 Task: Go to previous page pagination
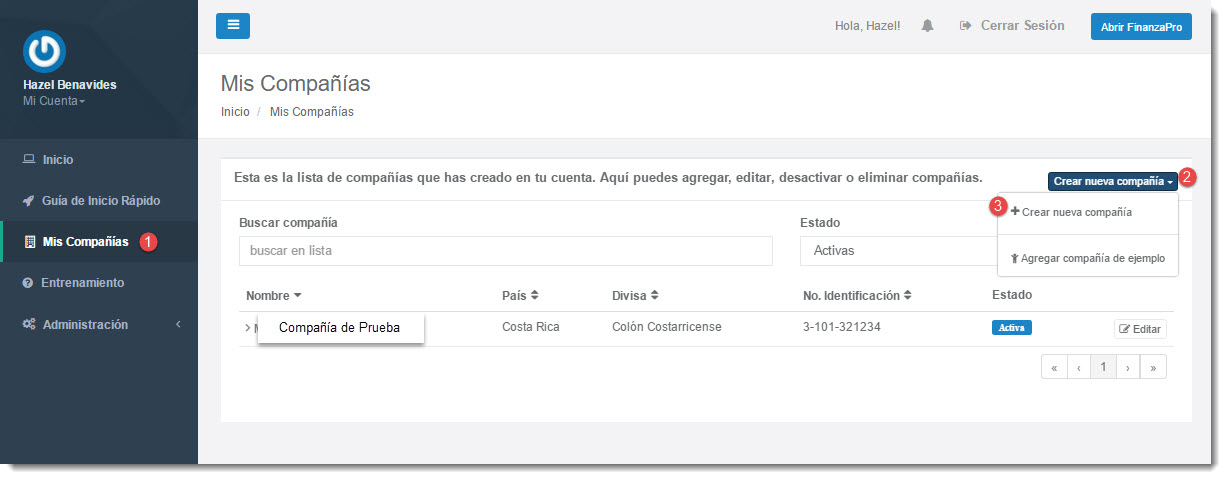pyautogui.click(x=1079, y=367)
